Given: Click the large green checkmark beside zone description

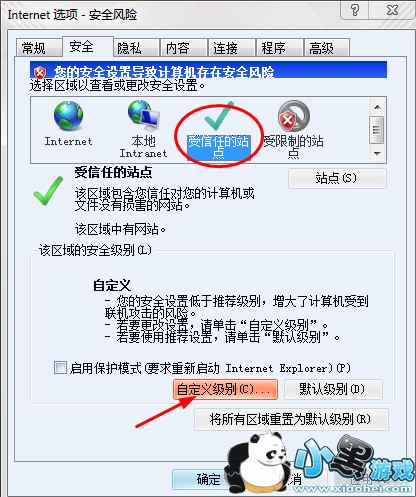Looking at the screenshot, I should coord(48,191).
